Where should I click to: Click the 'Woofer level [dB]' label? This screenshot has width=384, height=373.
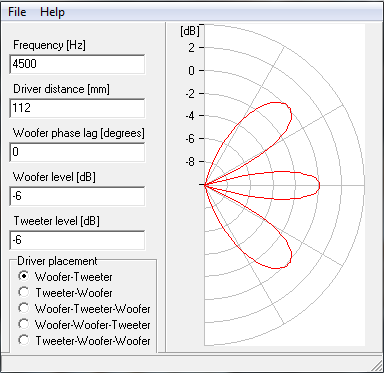point(54,177)
